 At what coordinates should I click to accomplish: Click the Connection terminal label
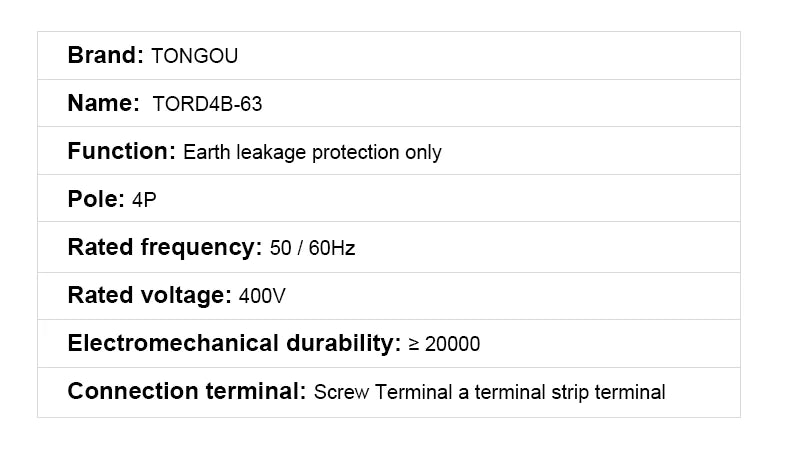186,392
